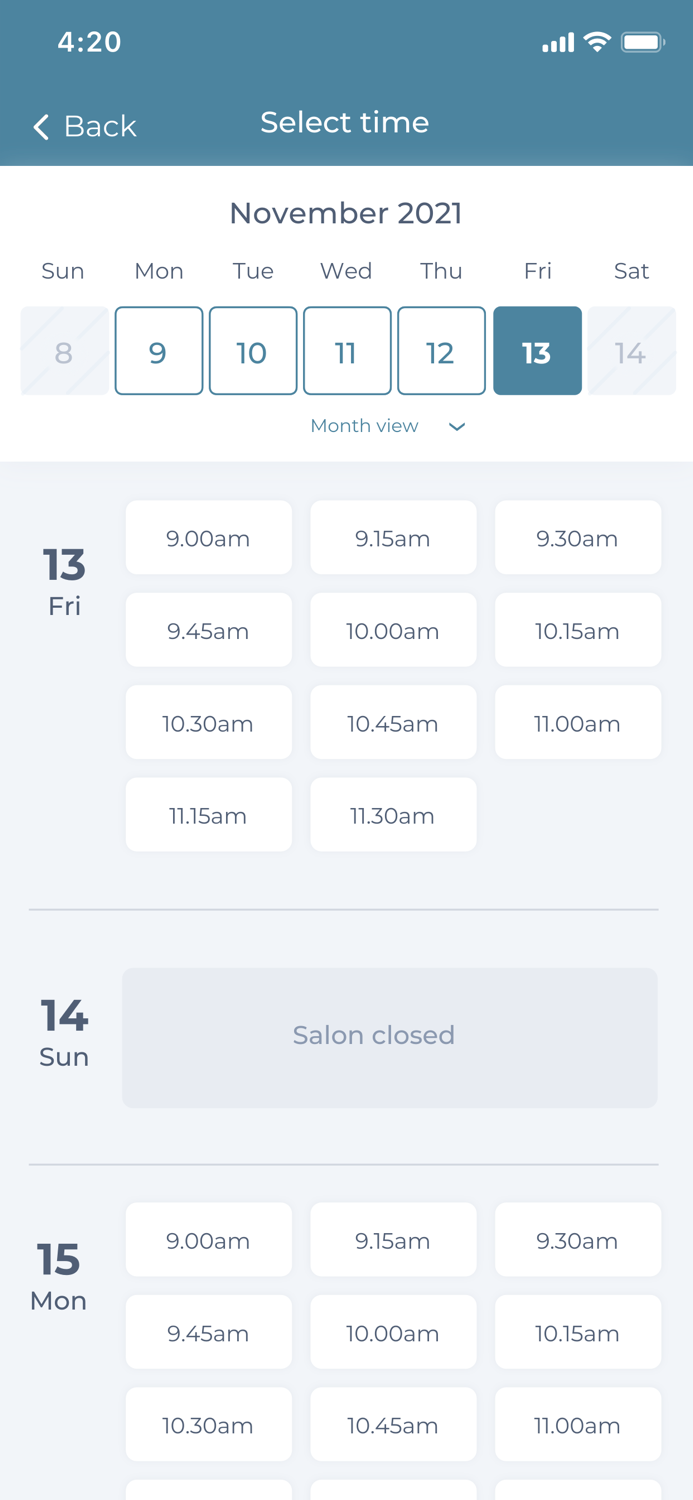Select Tuesday 10 date cell

click(252, 351)
